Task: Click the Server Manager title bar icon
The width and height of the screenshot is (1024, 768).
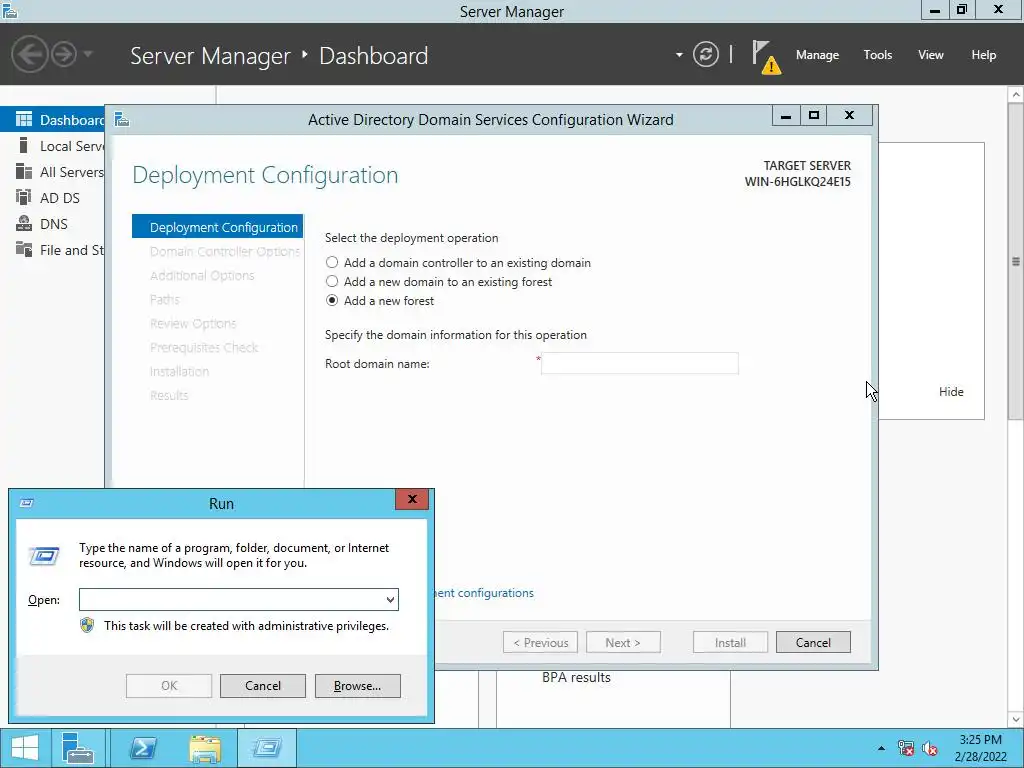Action: point(9,11)
